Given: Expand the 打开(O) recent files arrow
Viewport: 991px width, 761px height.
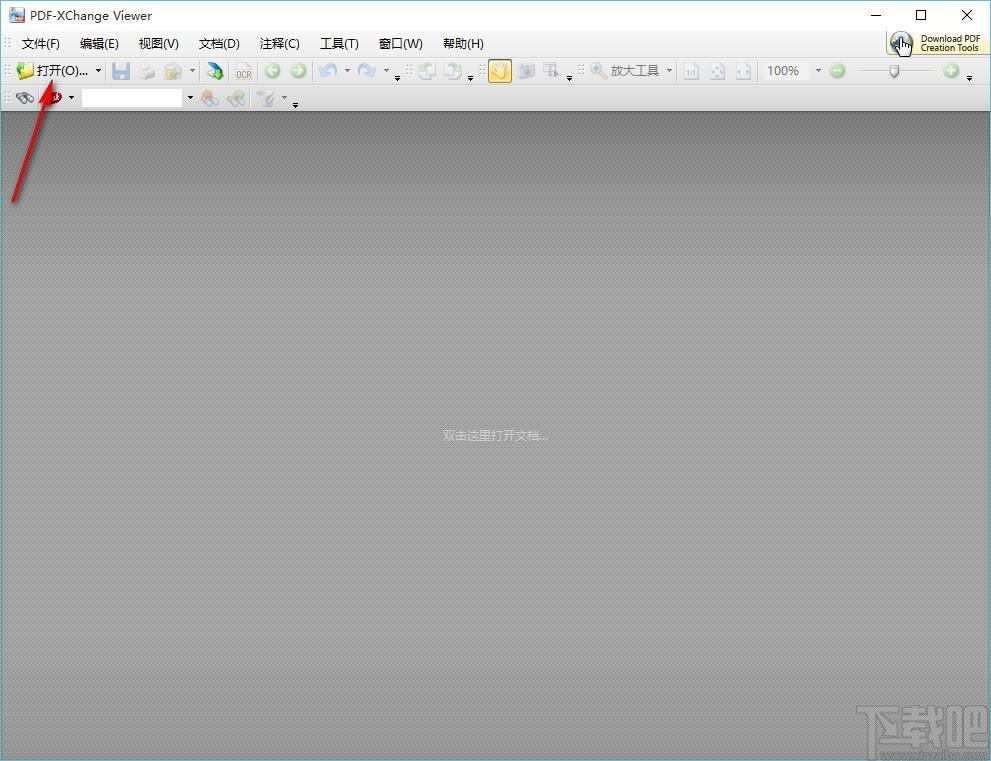Looking at the screenshot, I should tap(98, 71).
